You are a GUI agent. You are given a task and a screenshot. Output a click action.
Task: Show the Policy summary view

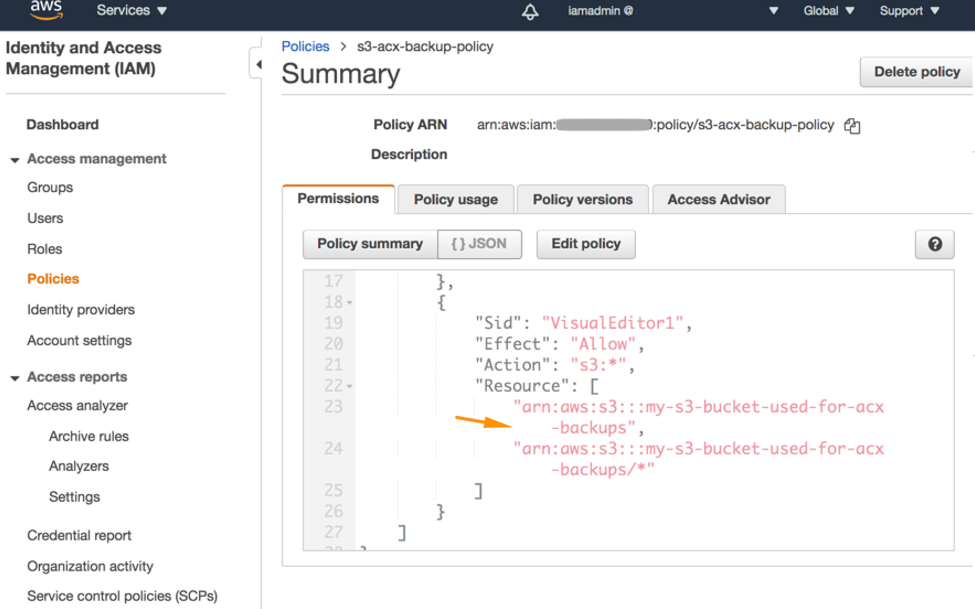click(370, 244)
